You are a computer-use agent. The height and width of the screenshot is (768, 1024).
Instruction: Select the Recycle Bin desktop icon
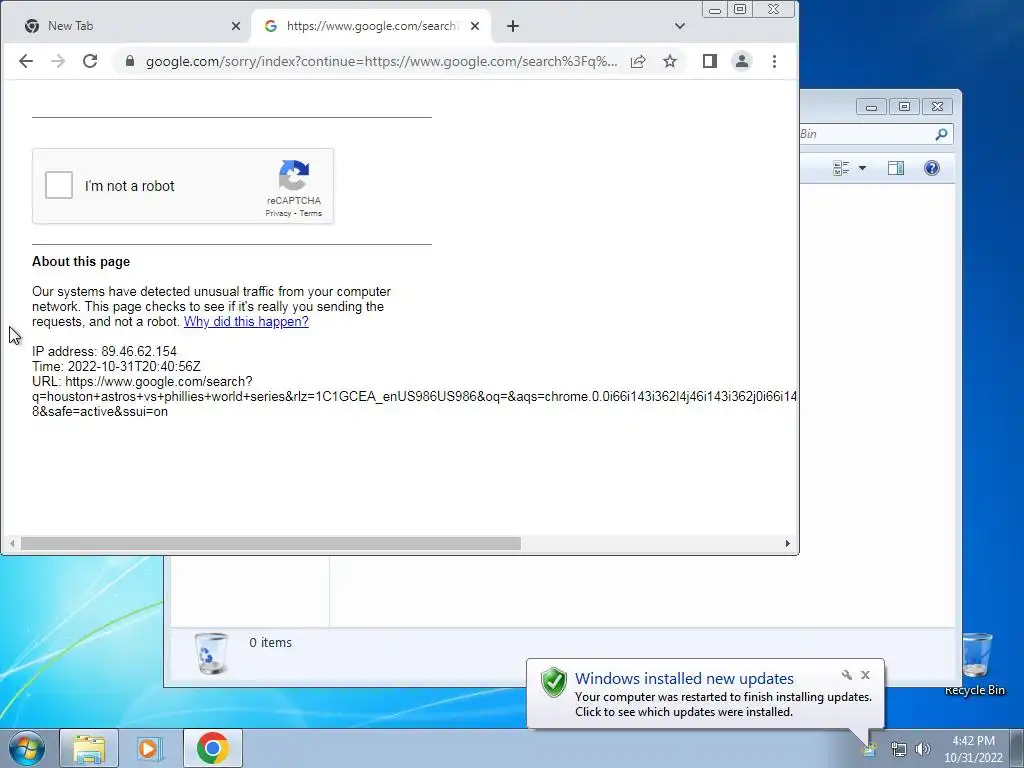click(x=975, y=664)
